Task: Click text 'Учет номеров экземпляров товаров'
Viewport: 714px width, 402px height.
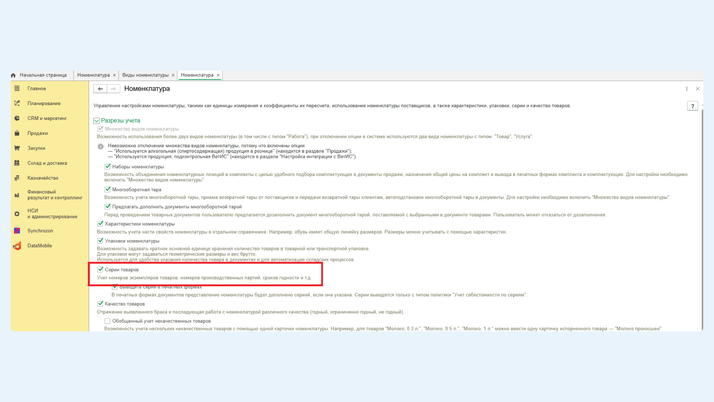Action: [204, 278]
